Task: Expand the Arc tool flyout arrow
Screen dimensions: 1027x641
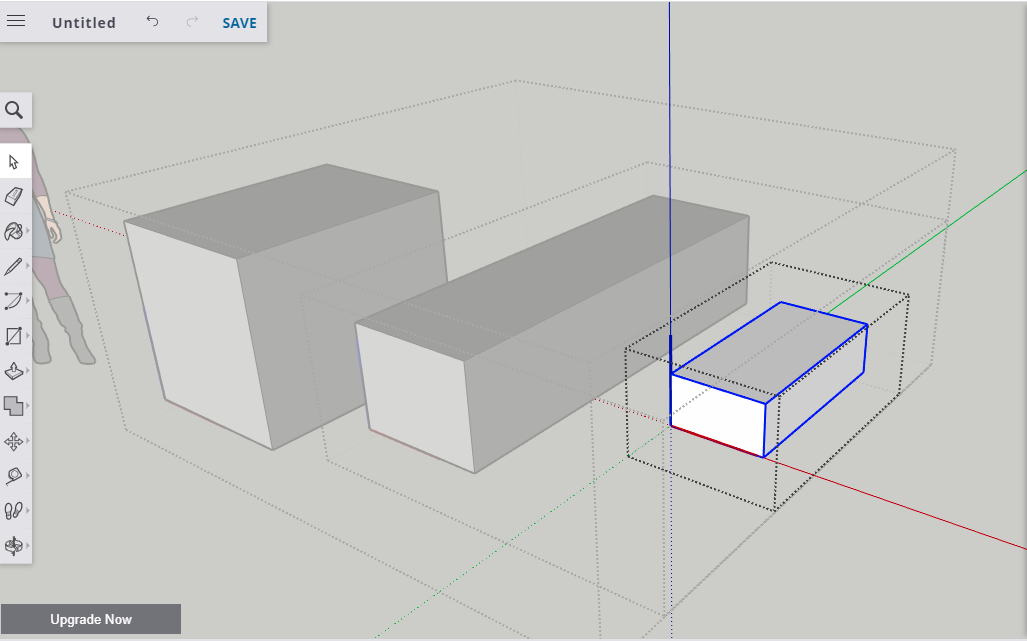Action: (28, 301)
